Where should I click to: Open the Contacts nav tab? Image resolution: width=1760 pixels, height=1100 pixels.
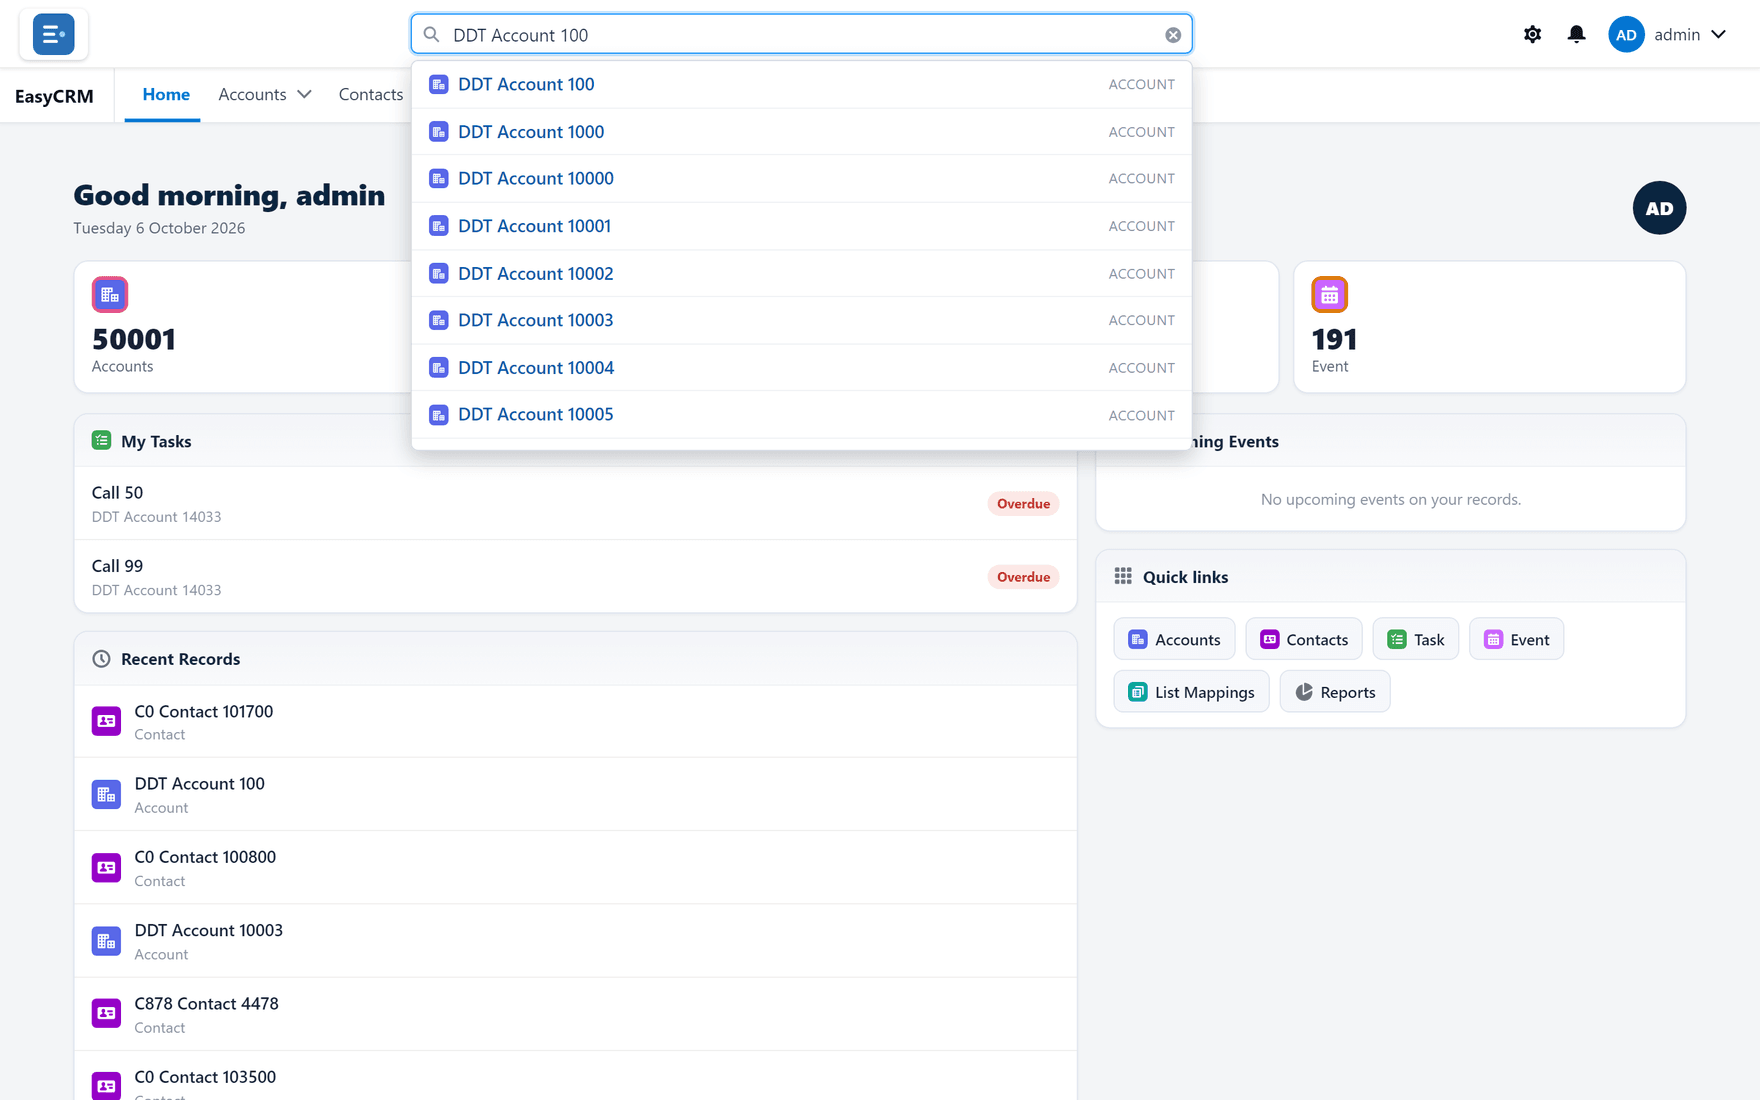pos(371,94)
